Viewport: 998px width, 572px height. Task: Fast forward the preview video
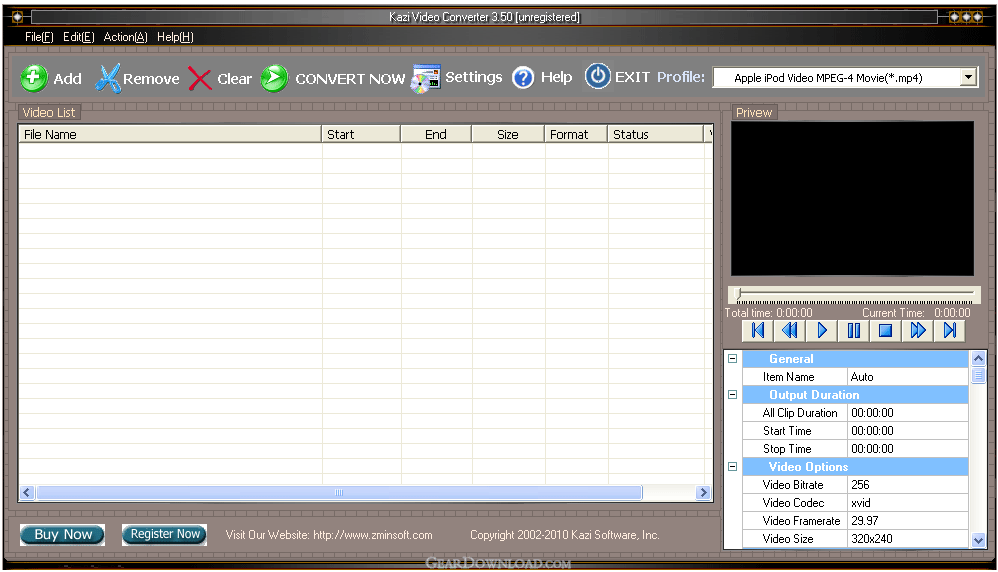918,330
